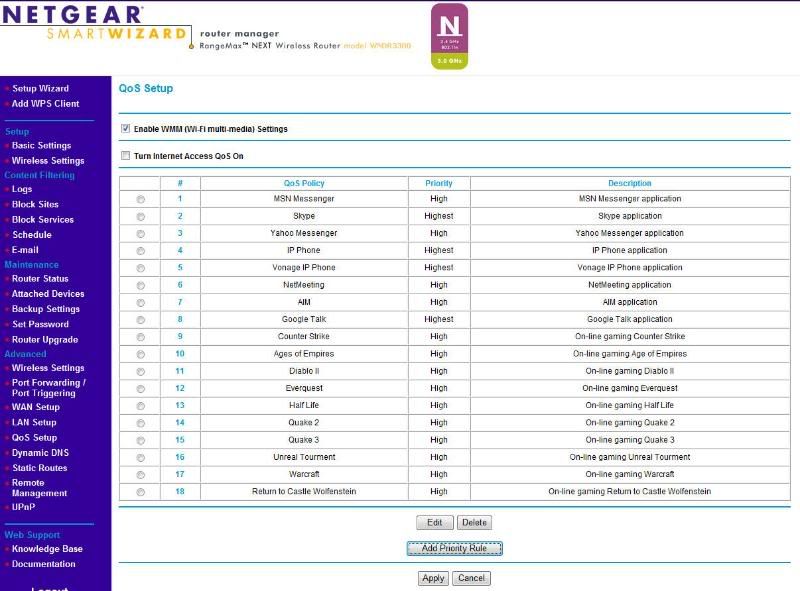
Task: Click the QoS Setup page heading
Action: tap(146, 88)
